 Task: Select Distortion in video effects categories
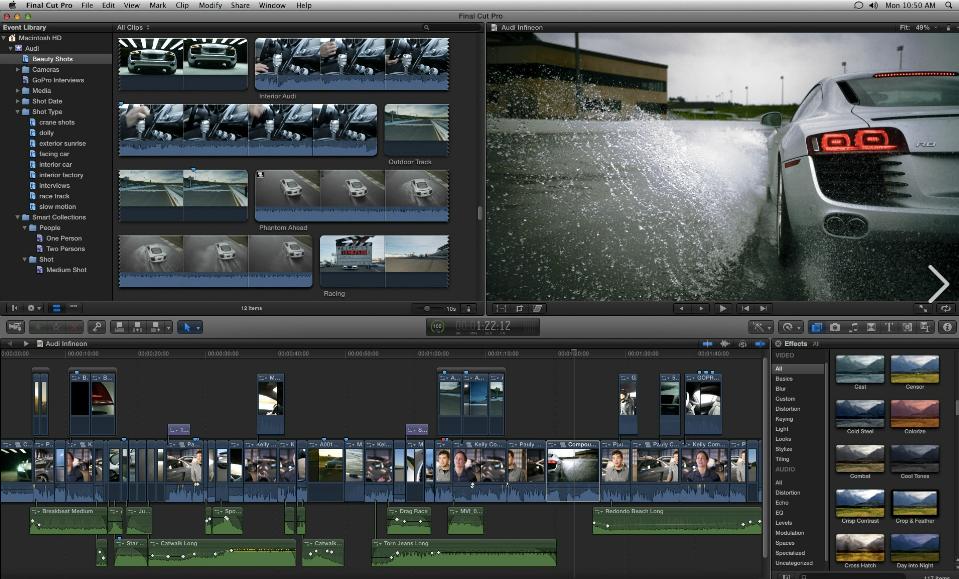click(x=786, y=408)
